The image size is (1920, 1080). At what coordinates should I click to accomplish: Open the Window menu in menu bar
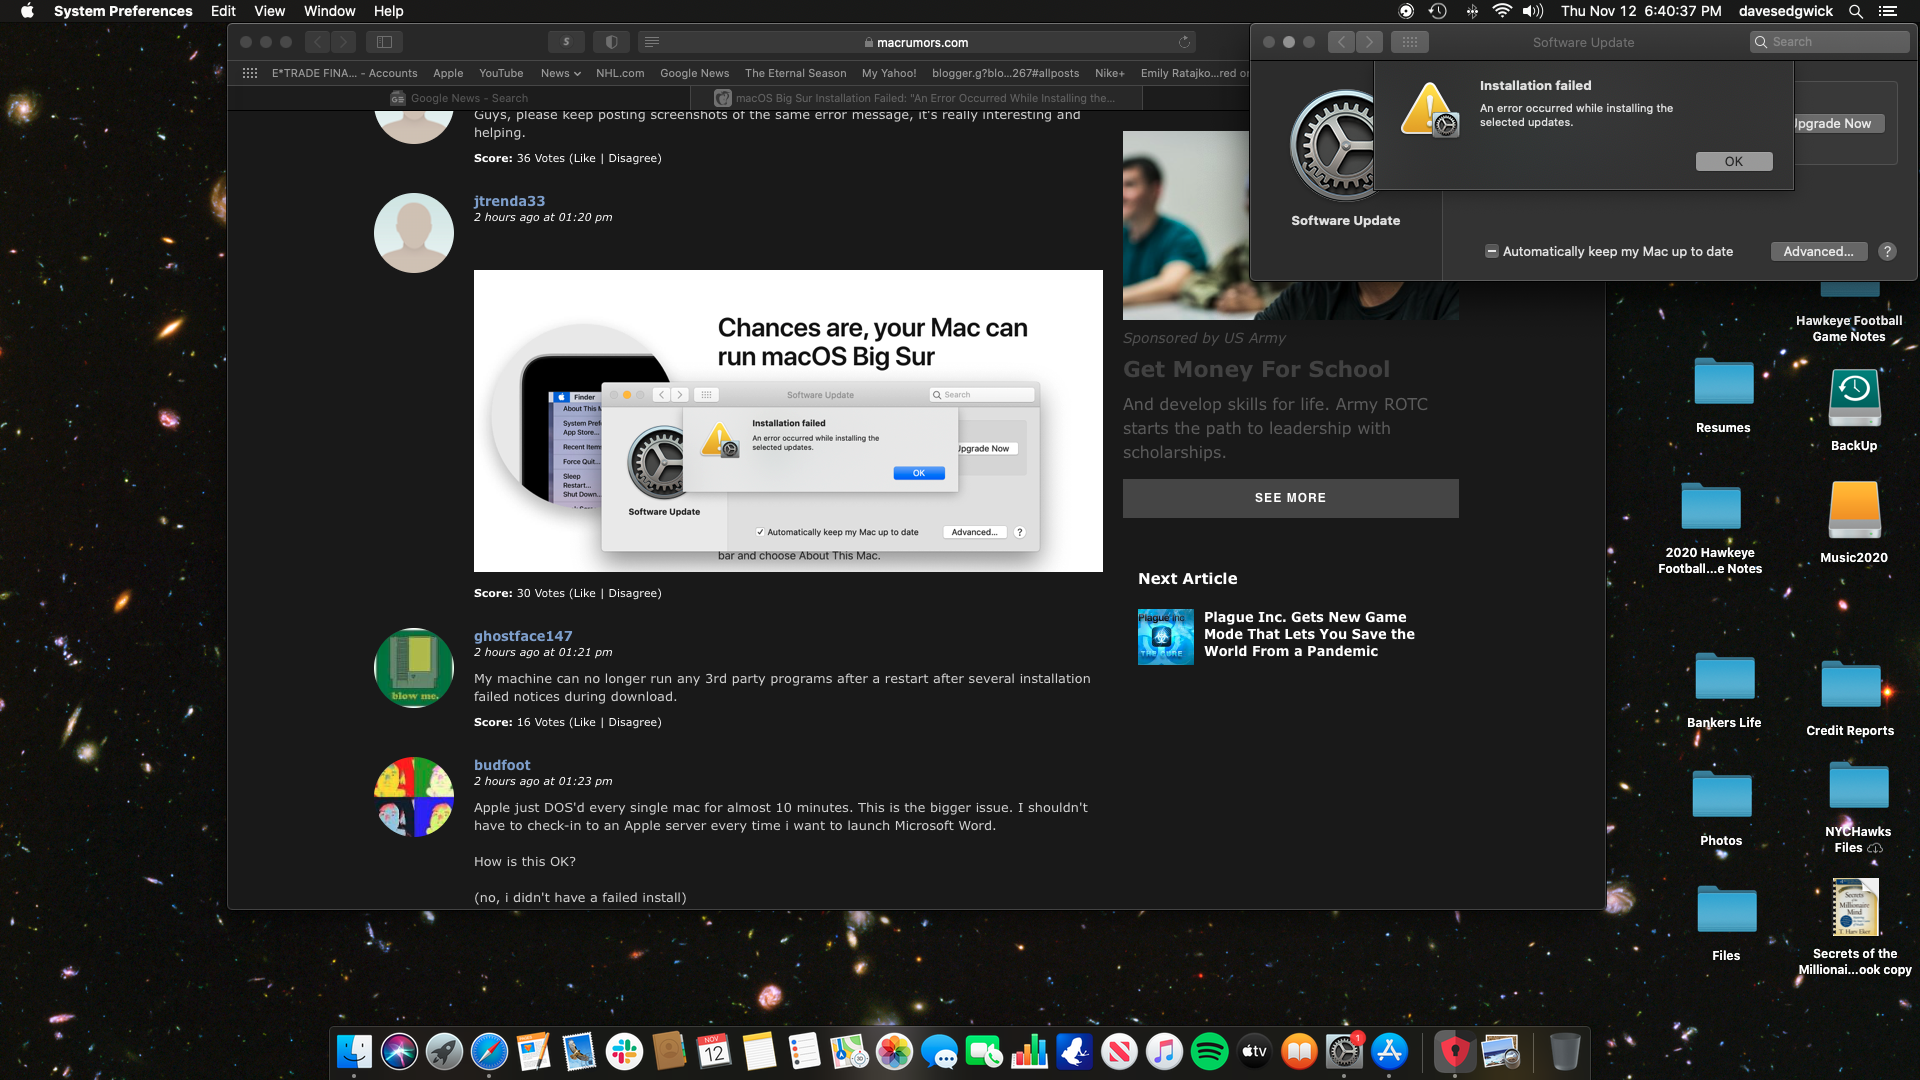pyautogui.click(x=329, y=11)
